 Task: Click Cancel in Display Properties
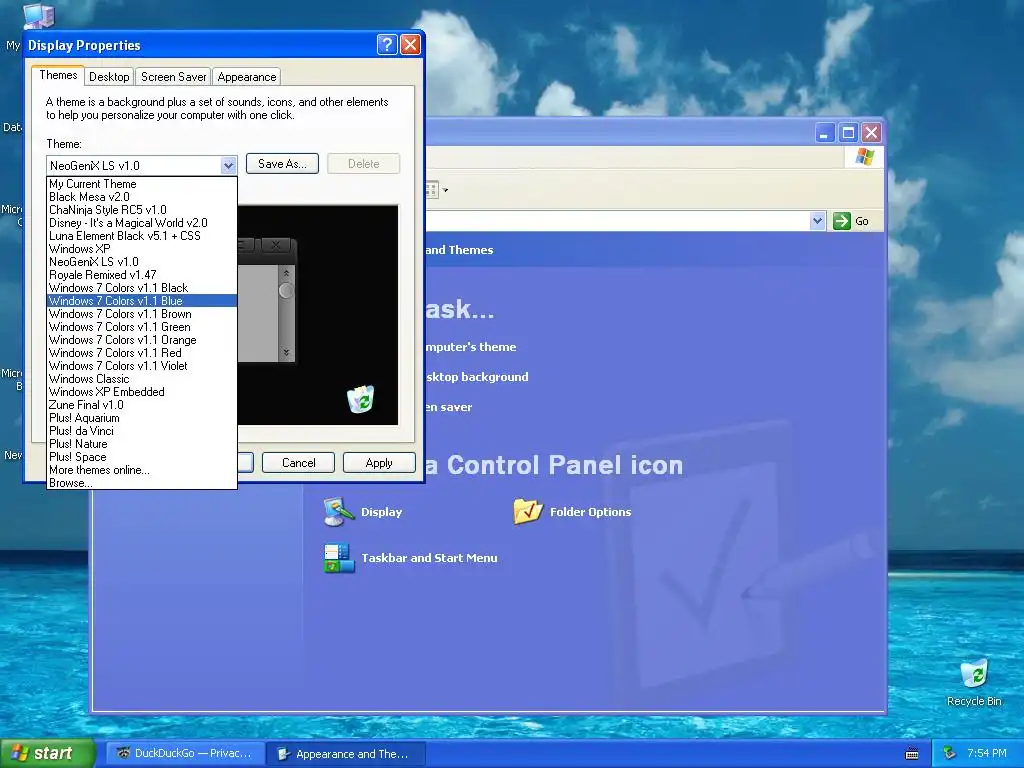[298, 462]
